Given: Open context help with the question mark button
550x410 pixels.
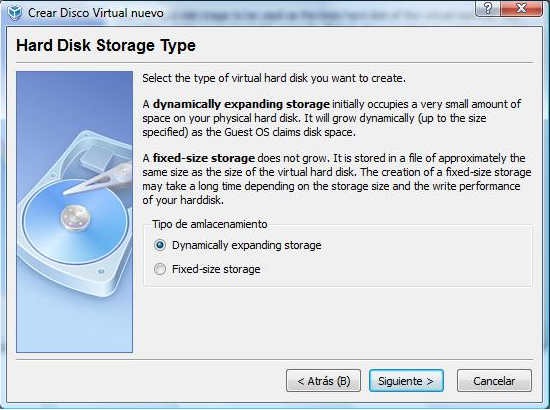Looking at the screenshot, I should (488, 8).
